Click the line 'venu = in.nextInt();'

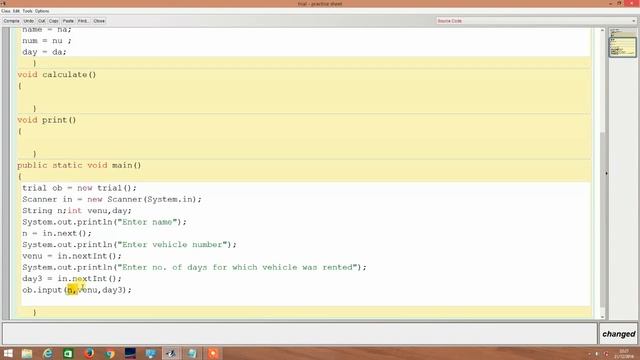point(72,256)
